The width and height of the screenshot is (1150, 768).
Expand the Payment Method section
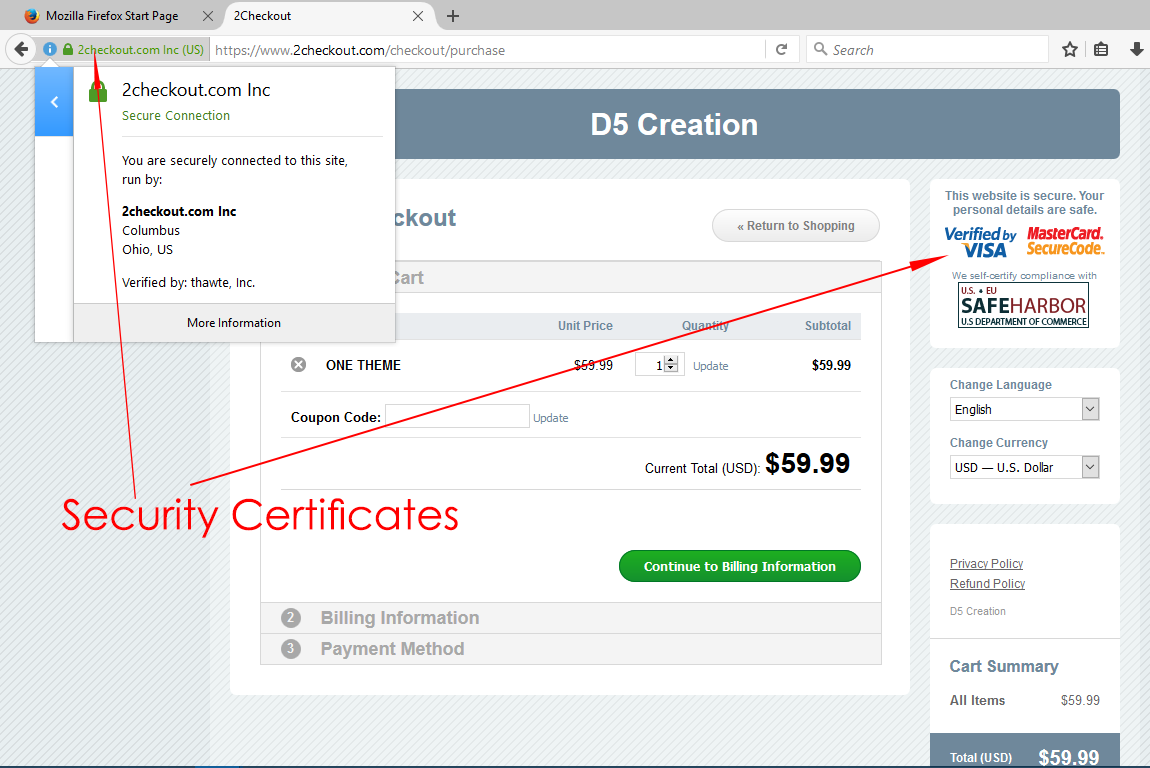click(x=571, y=648)
